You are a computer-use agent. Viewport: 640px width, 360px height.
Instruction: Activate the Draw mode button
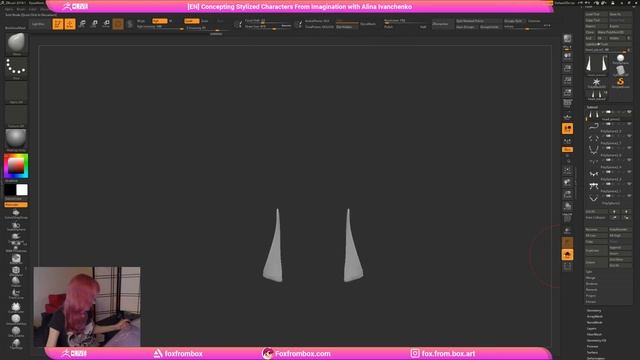coord(70,24)
